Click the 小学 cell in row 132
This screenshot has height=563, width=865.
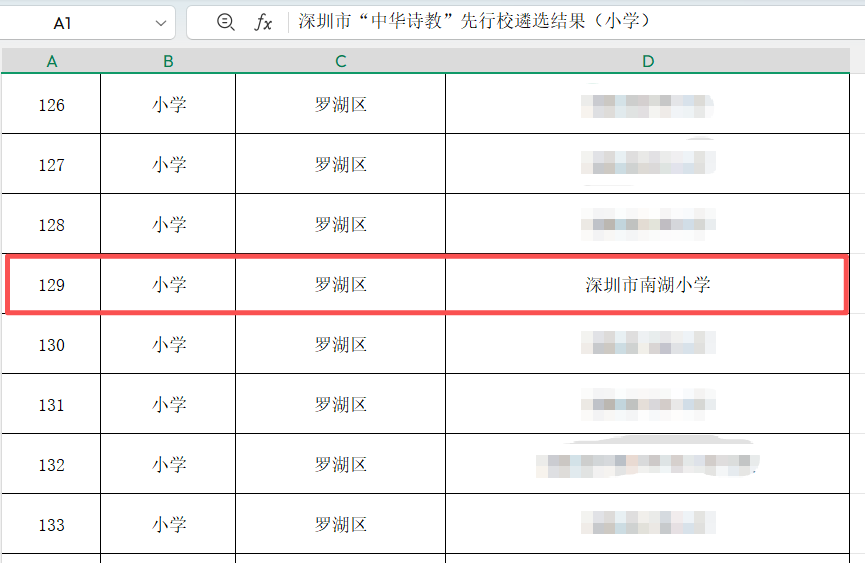click(x=168, y=464)
